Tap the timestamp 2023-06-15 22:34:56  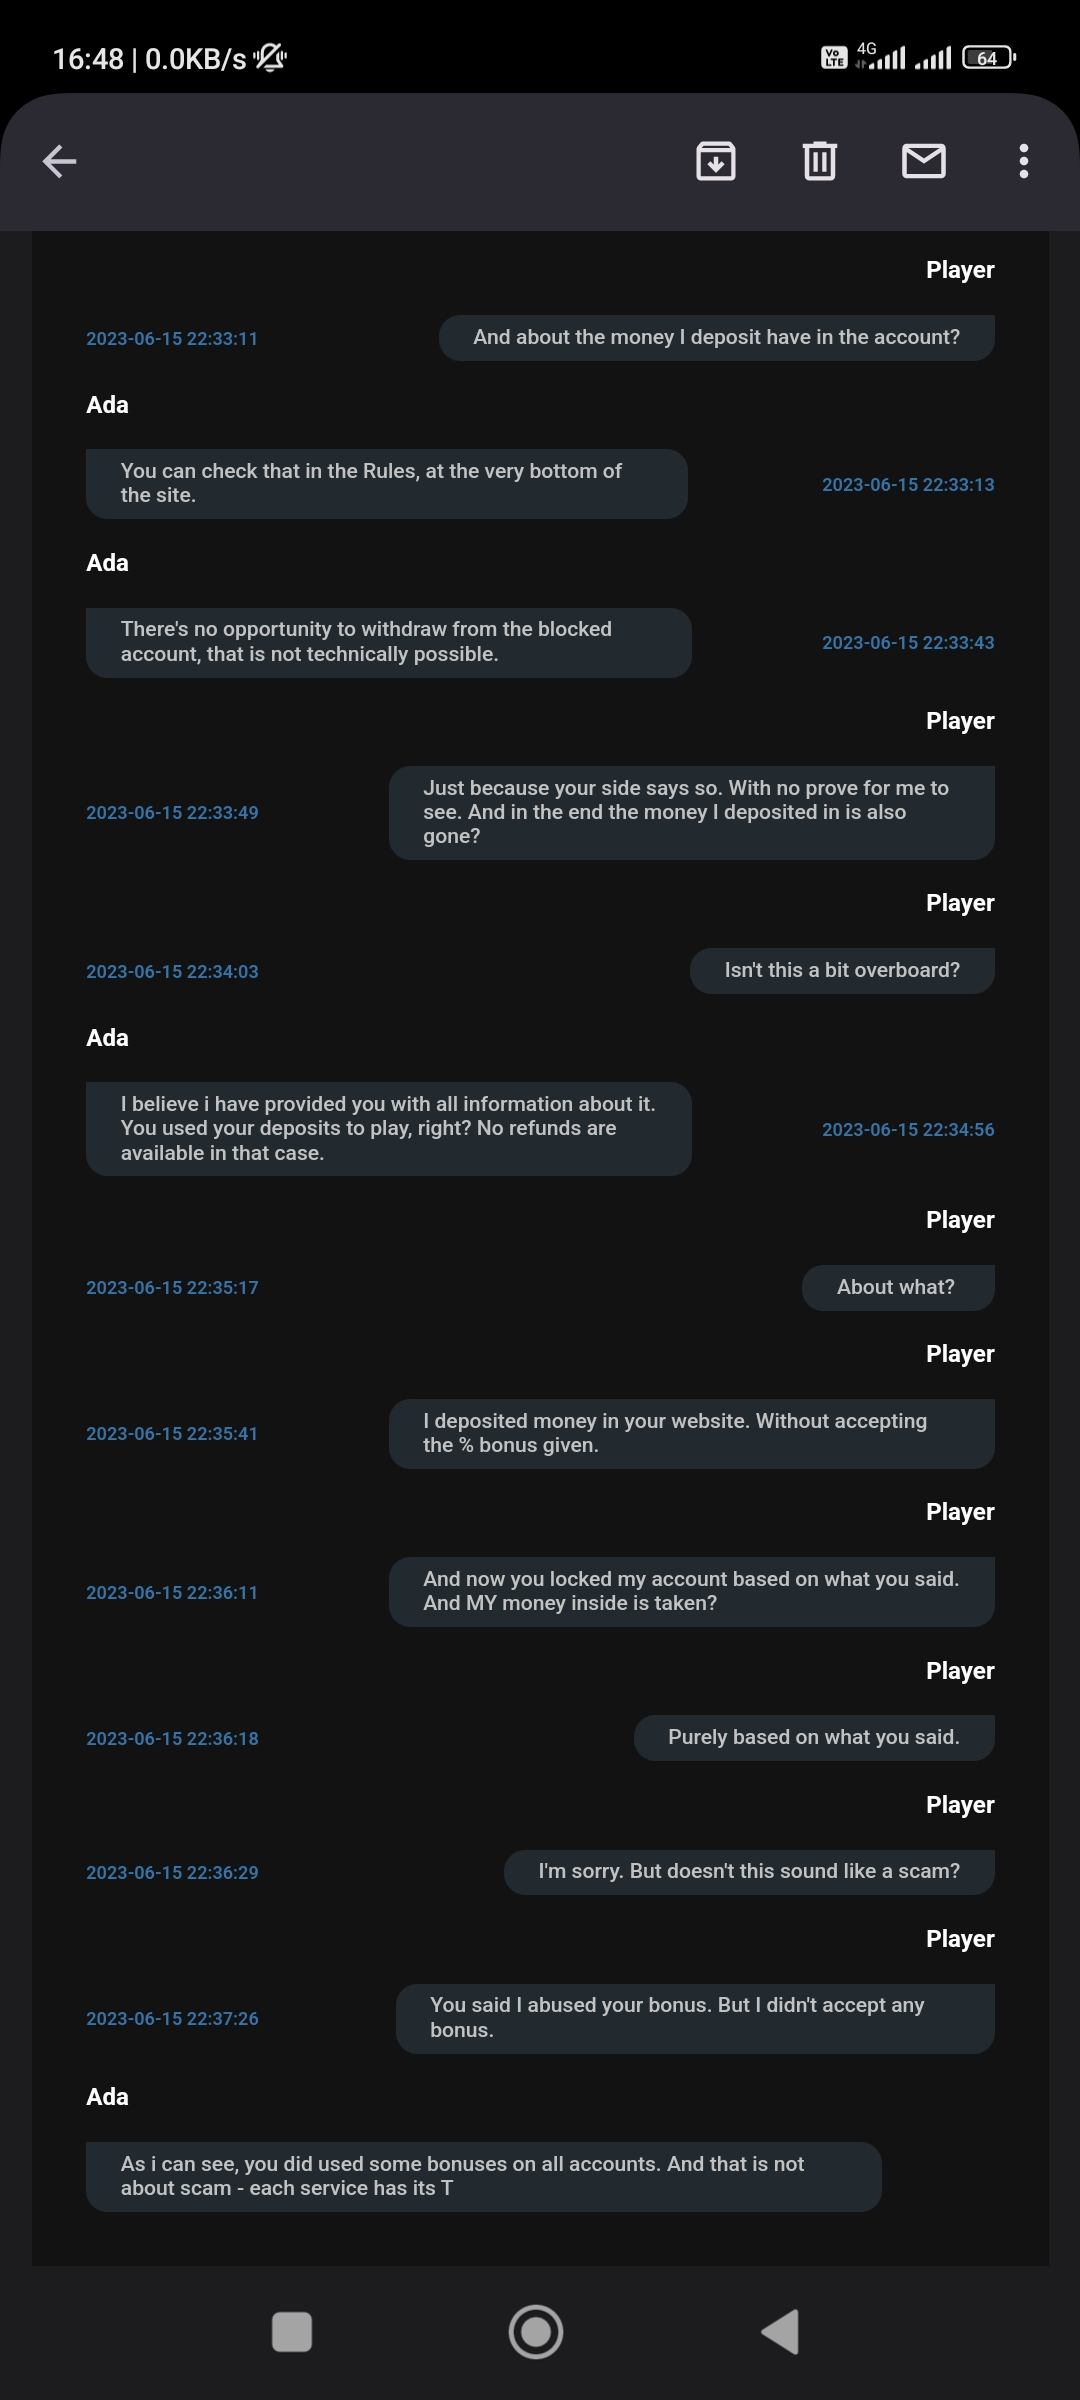coord(908,1130)
